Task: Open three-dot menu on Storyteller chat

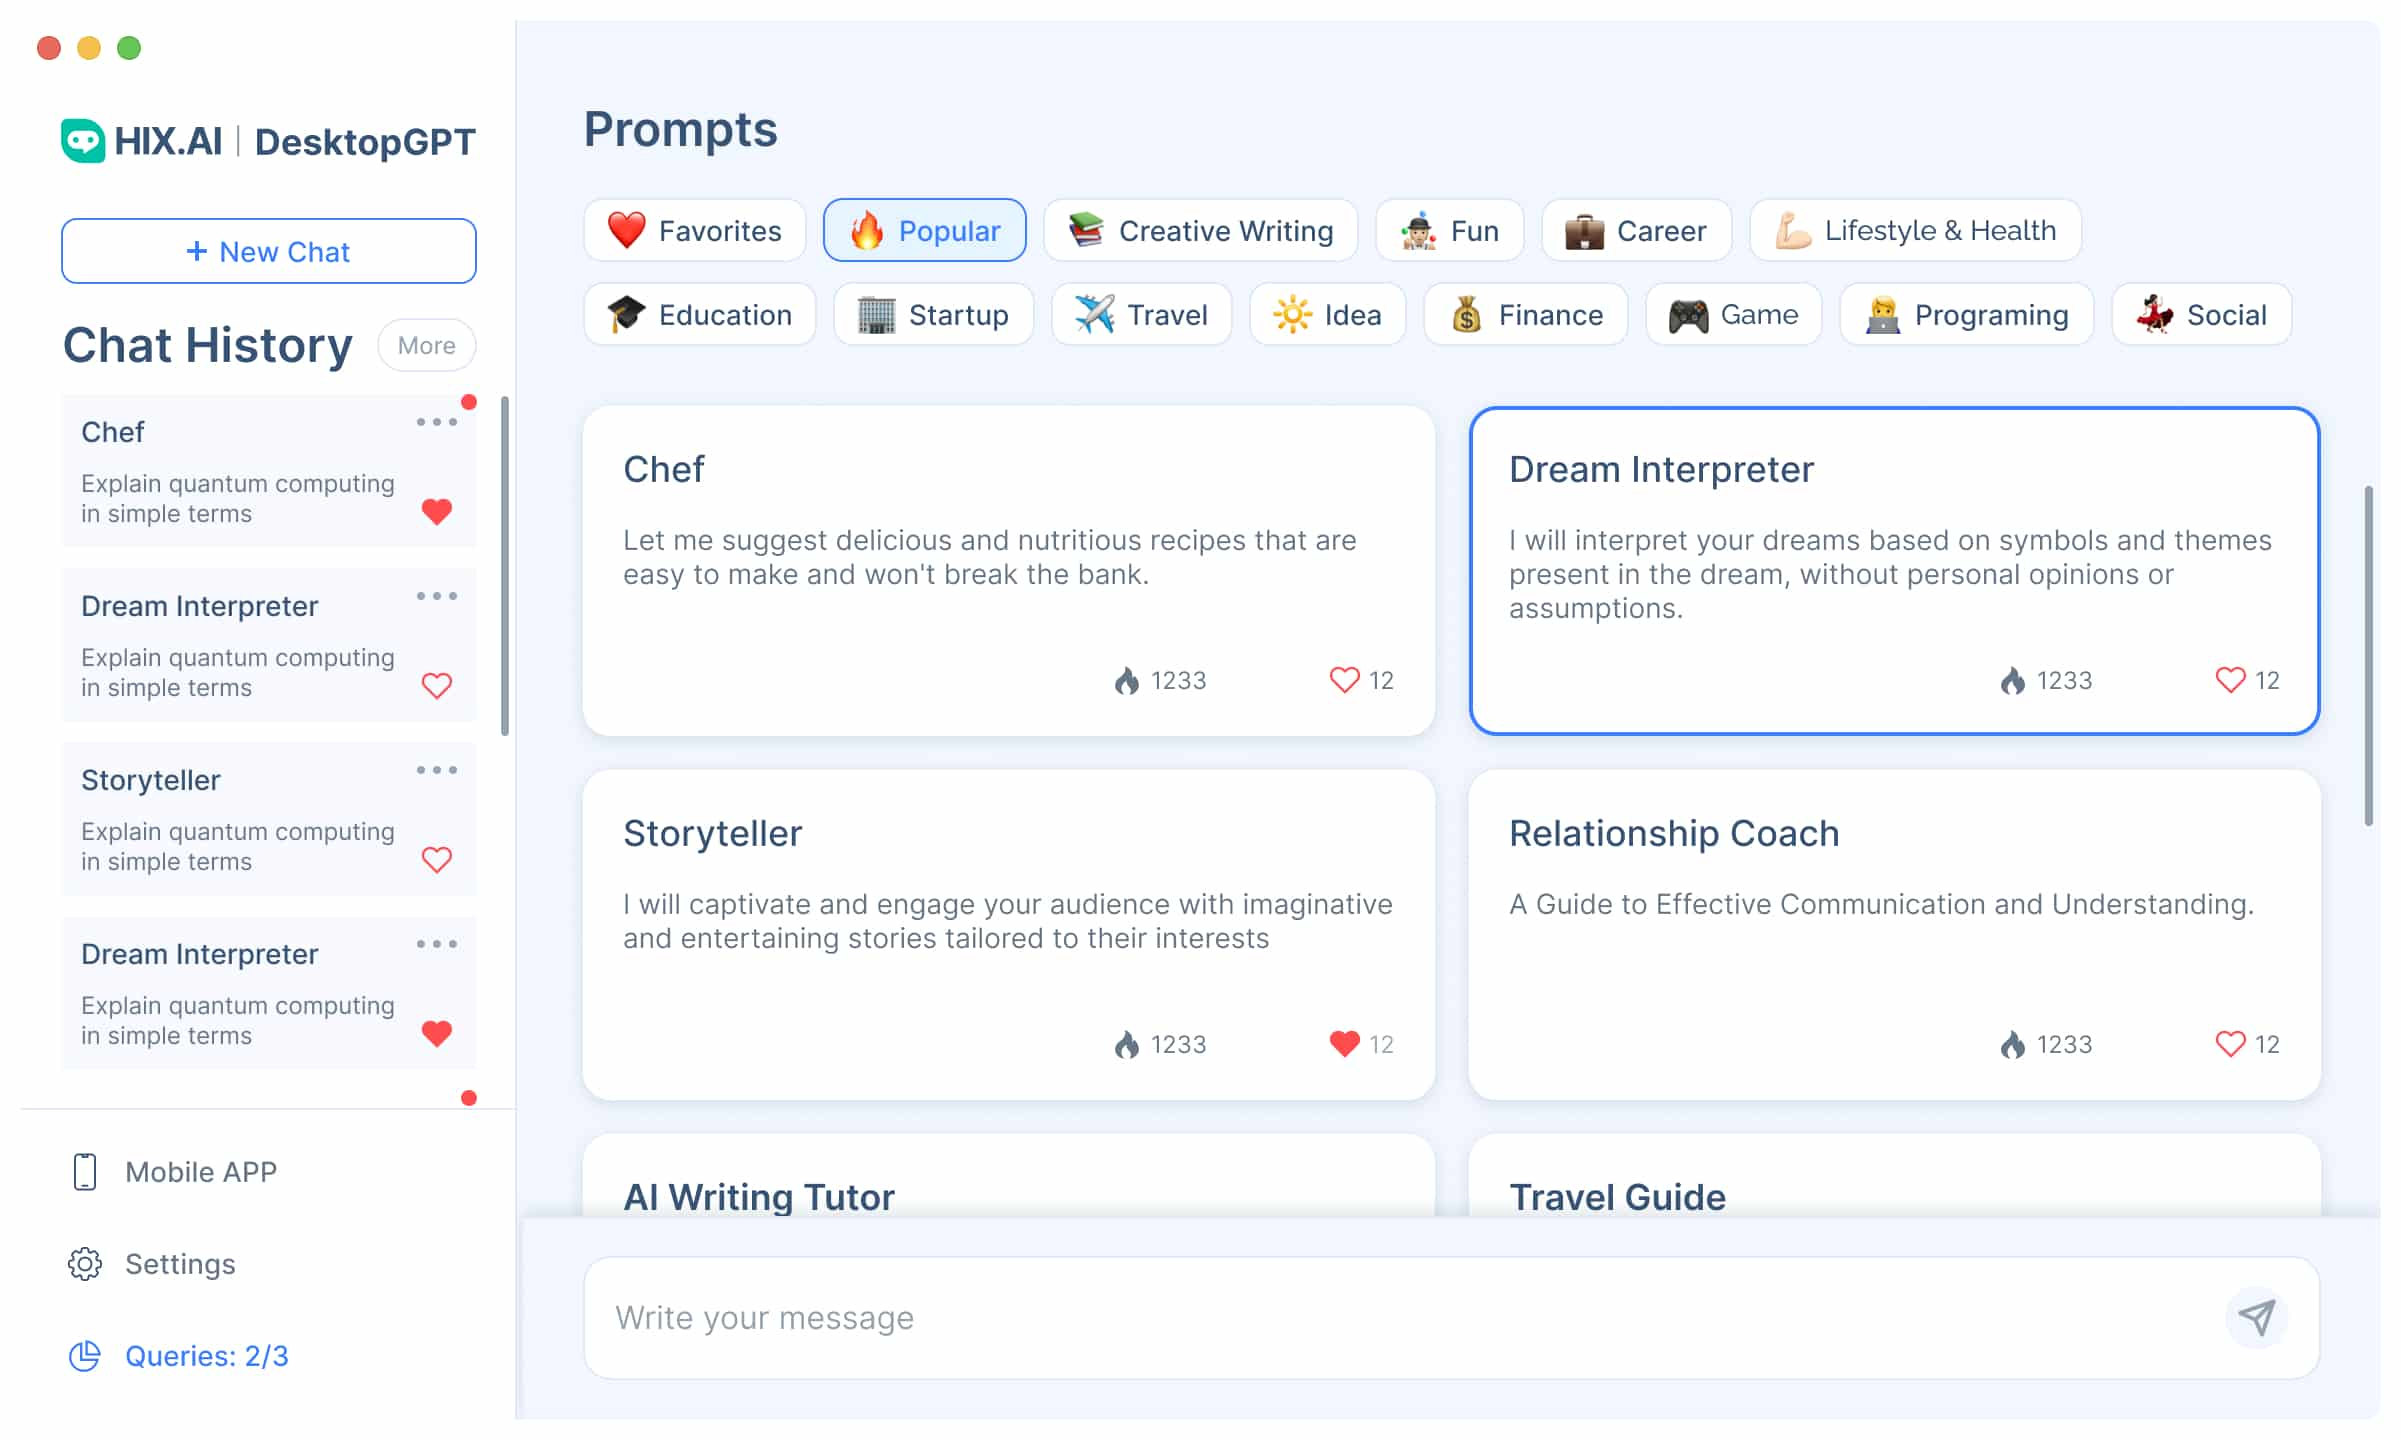Action: pyautogui.click(x=437, y=771)
